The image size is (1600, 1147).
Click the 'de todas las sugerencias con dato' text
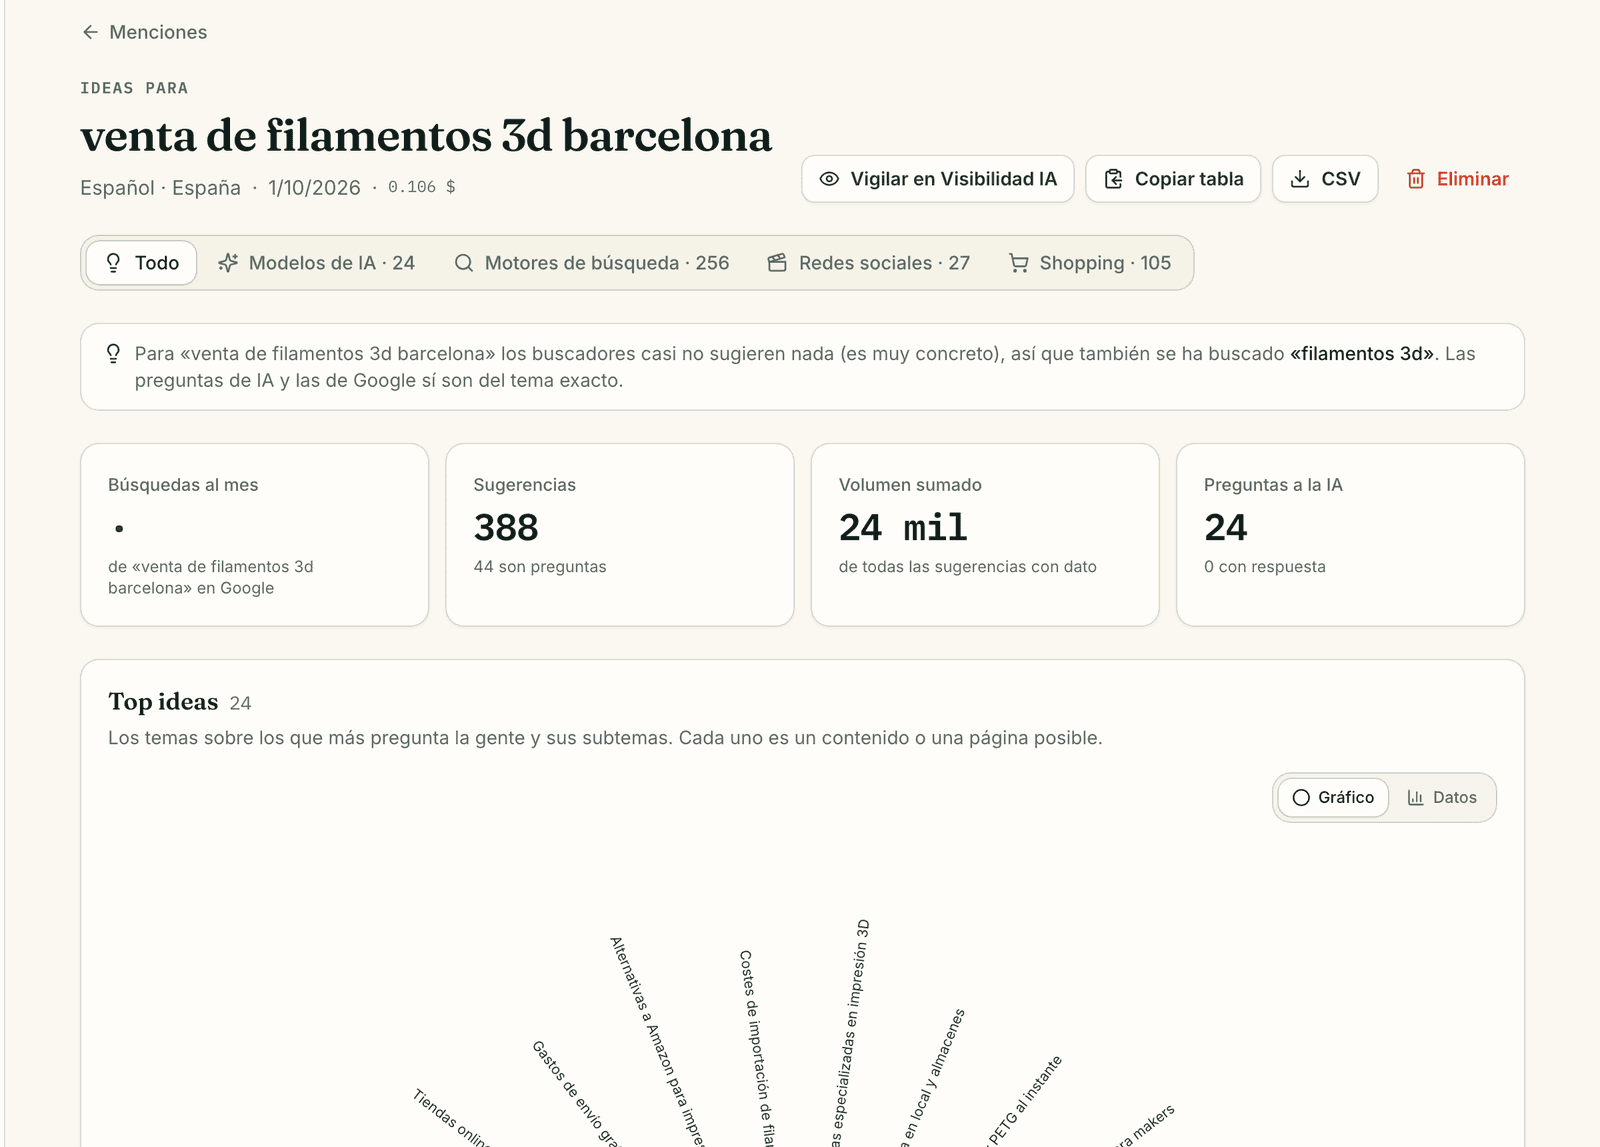point(968,566)
